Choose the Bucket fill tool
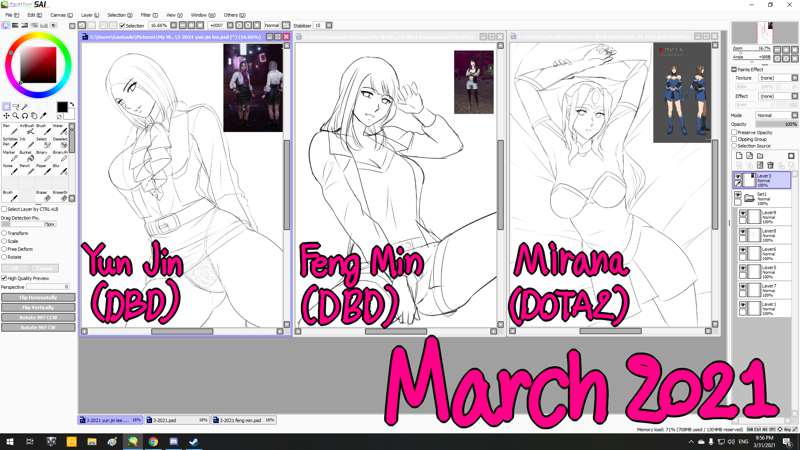This screenshot has width=800, height=450. click(x=25, y=157)
